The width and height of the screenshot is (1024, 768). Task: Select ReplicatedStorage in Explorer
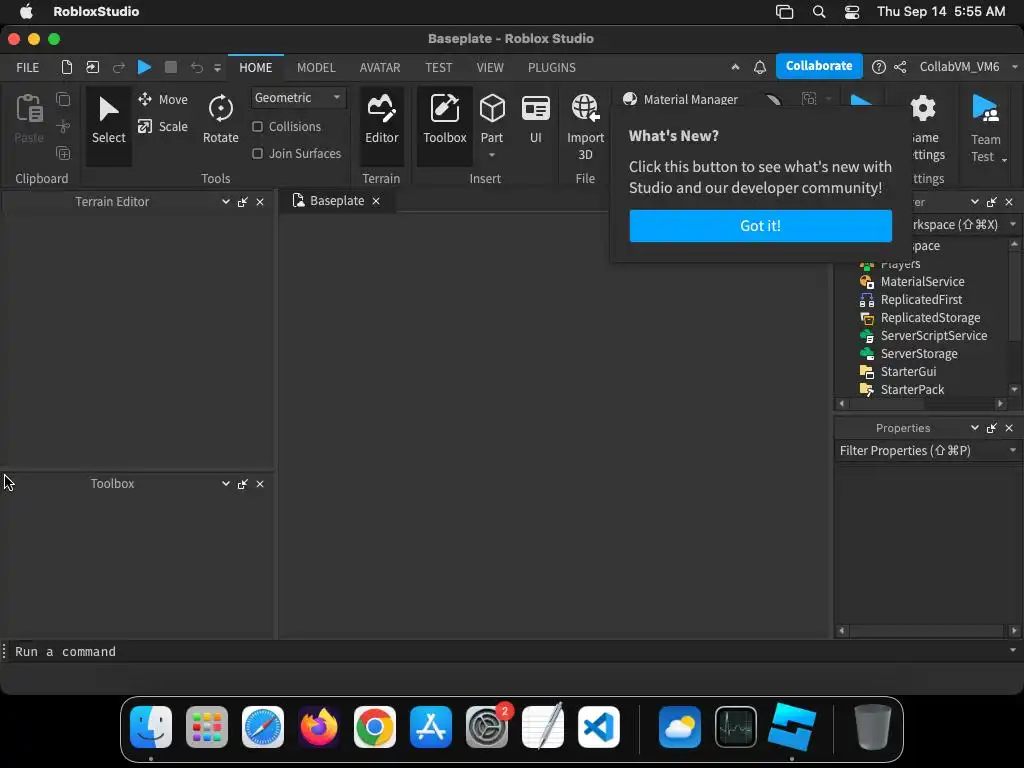pos(930,318)
